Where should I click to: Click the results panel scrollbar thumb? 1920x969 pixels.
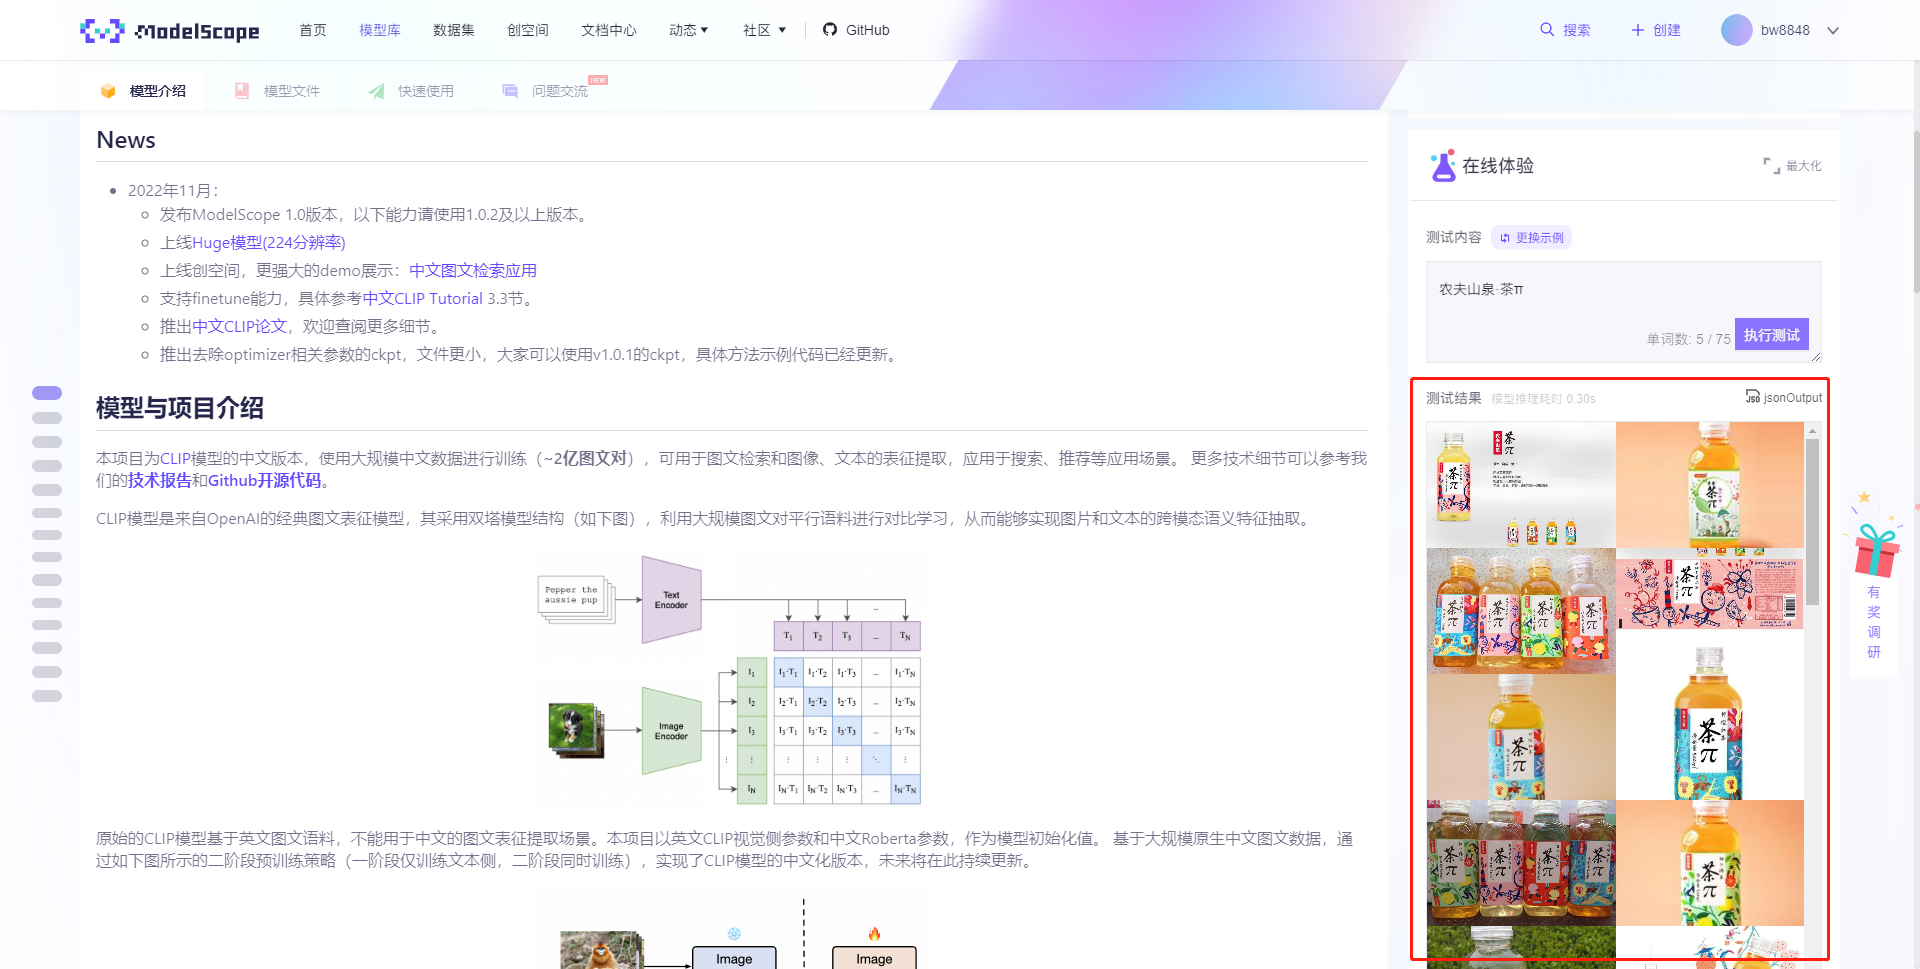click(x=1812, y=522)
